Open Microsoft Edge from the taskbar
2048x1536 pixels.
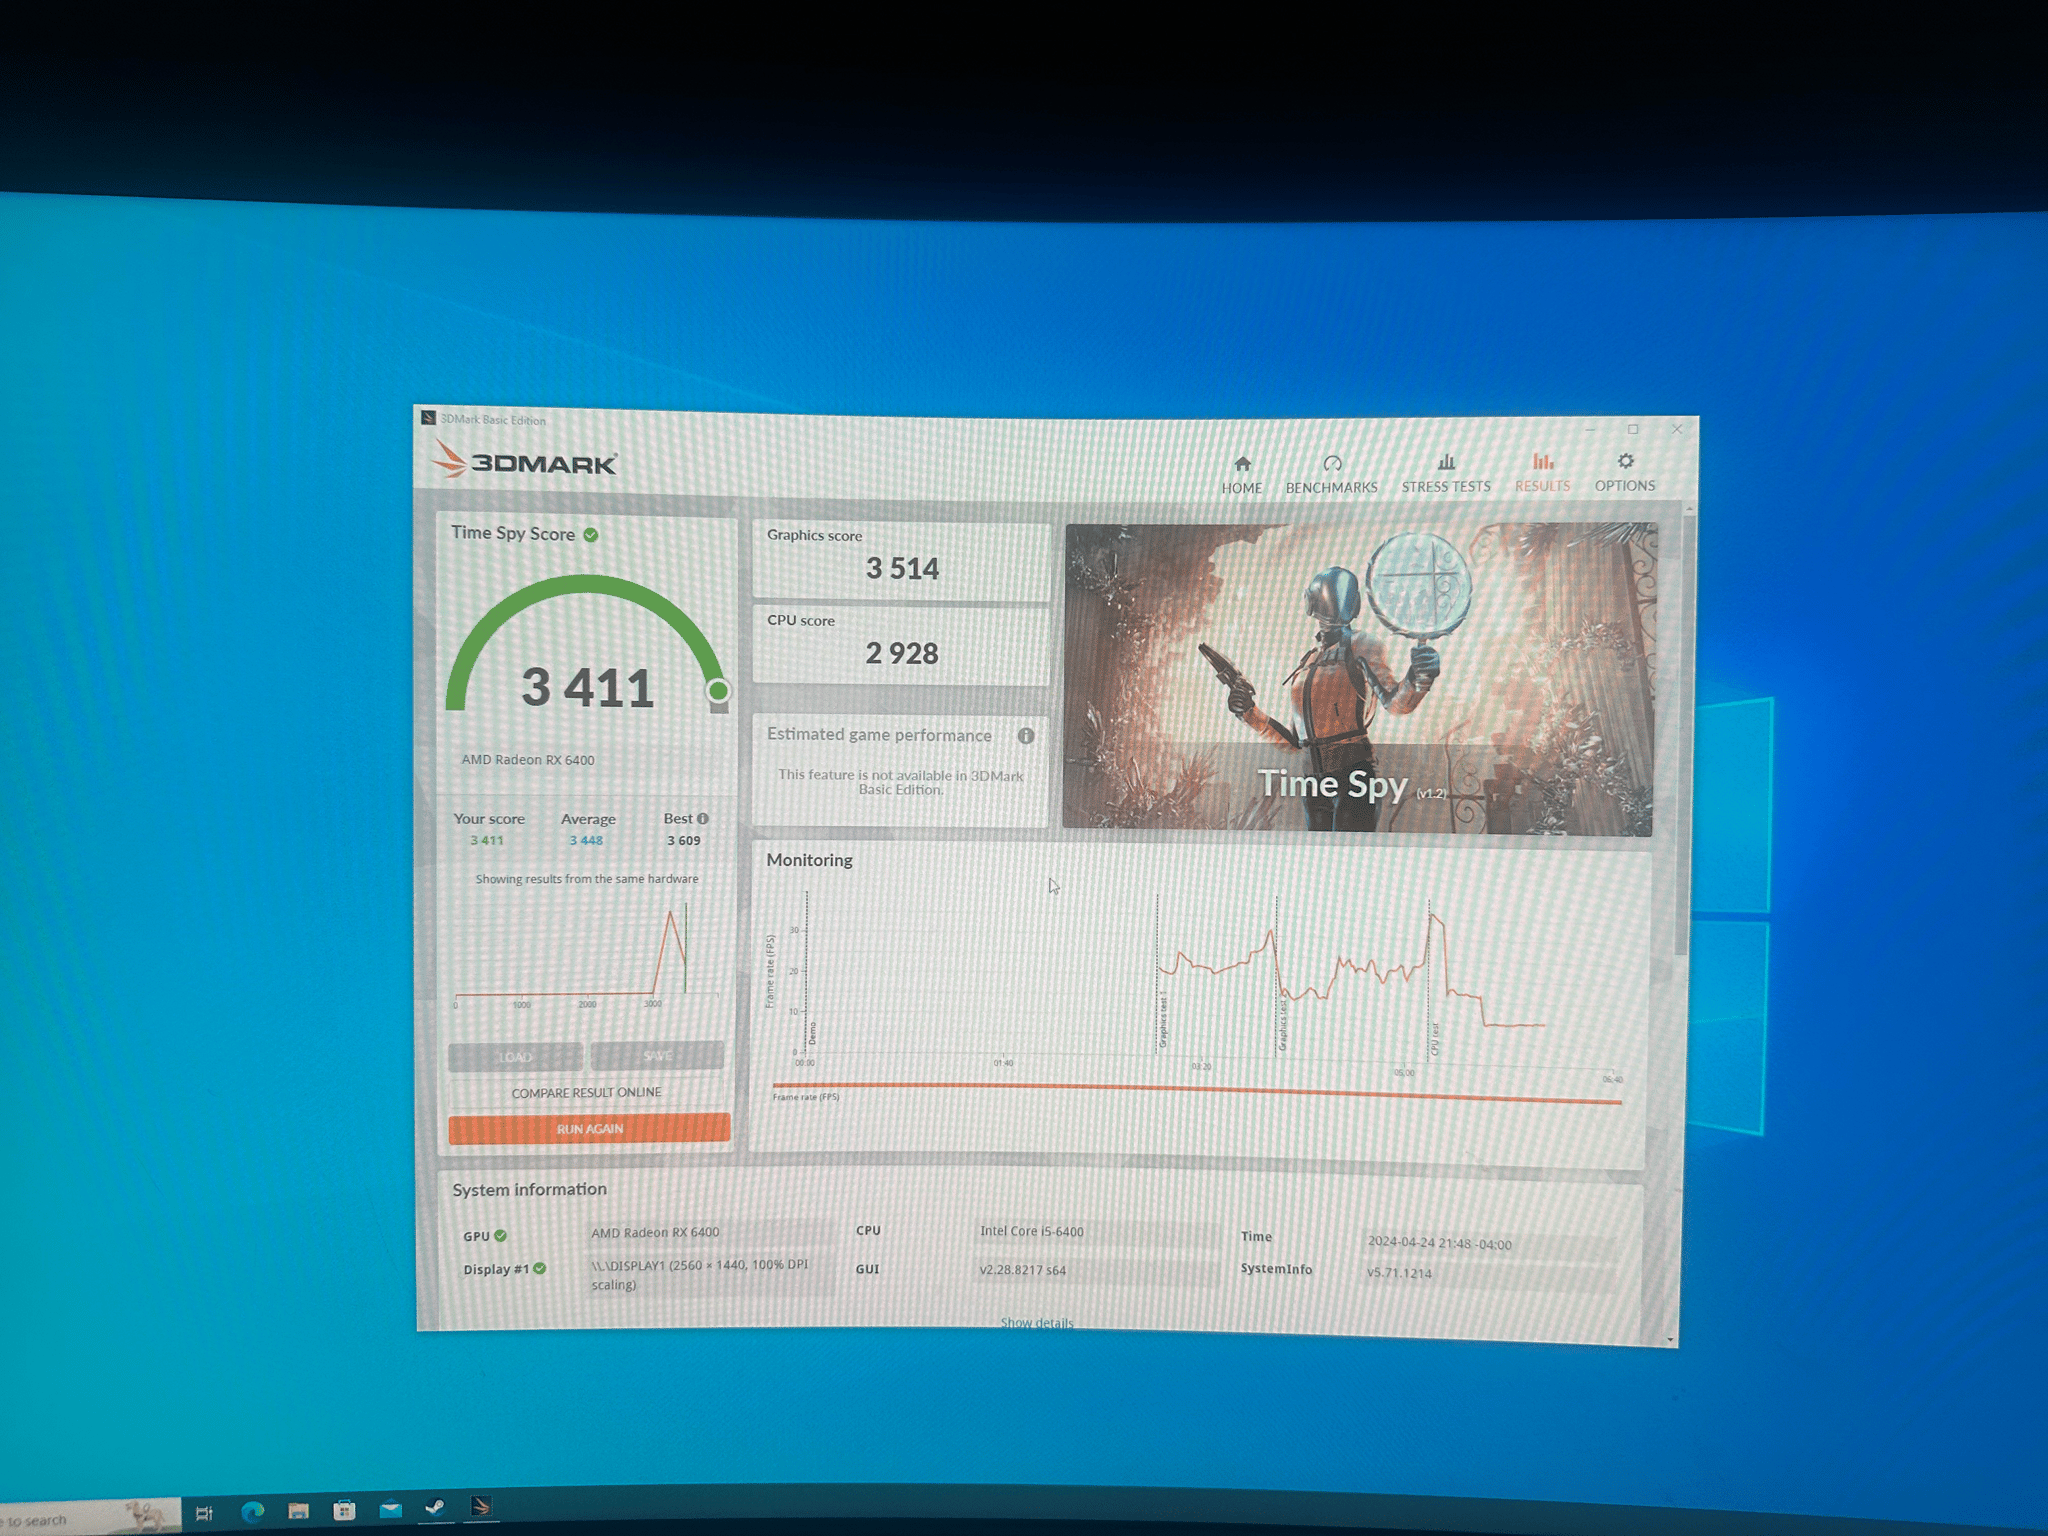(252, 1511)
